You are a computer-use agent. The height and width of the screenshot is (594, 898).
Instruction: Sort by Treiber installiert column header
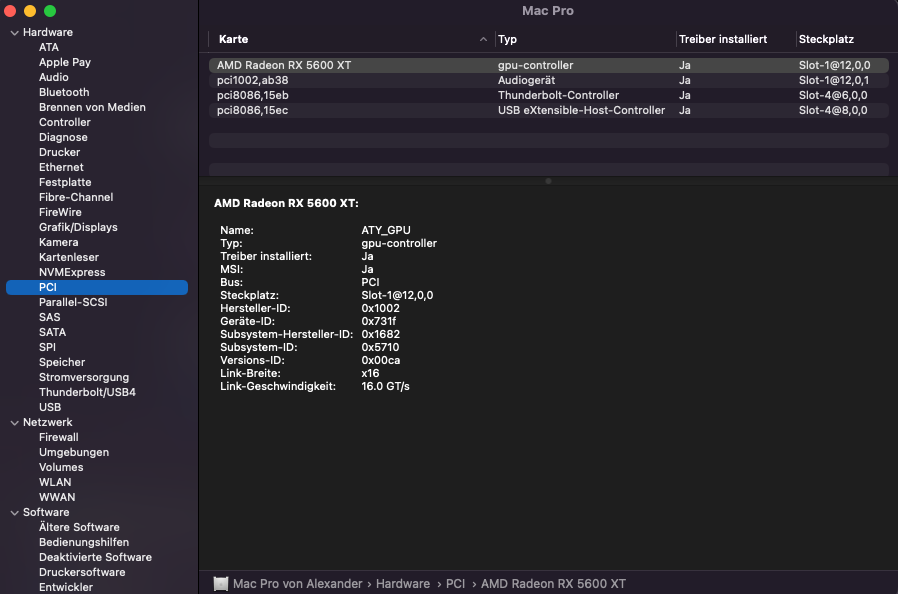[x=723, y=40]
